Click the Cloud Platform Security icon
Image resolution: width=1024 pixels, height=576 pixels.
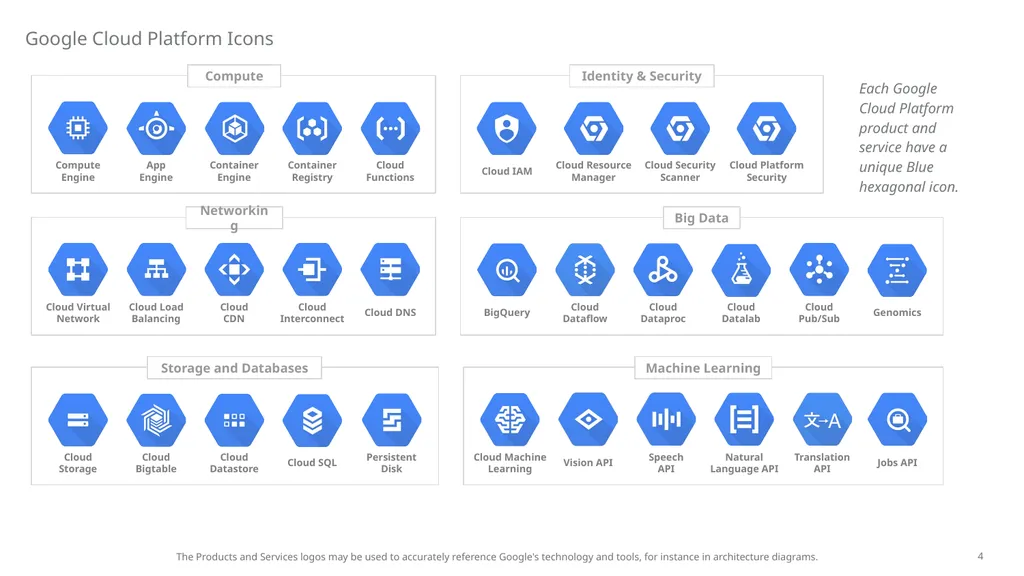767,128
